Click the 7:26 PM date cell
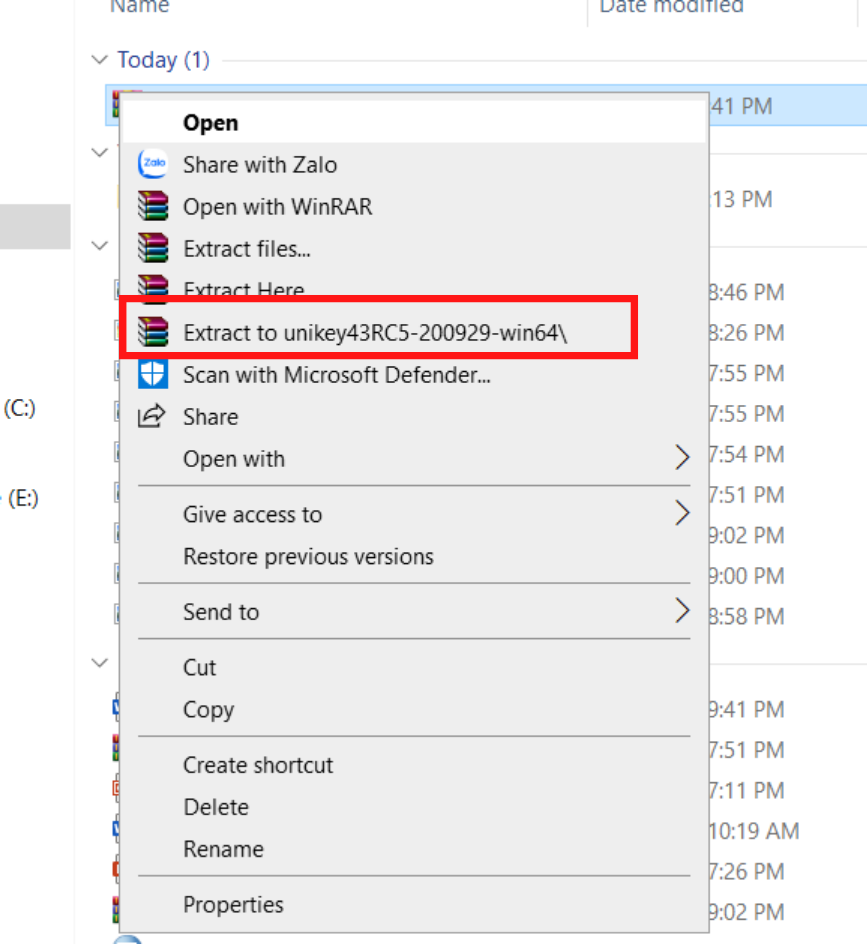This screenshot has width=867, height=944. (x=747, y=872)
